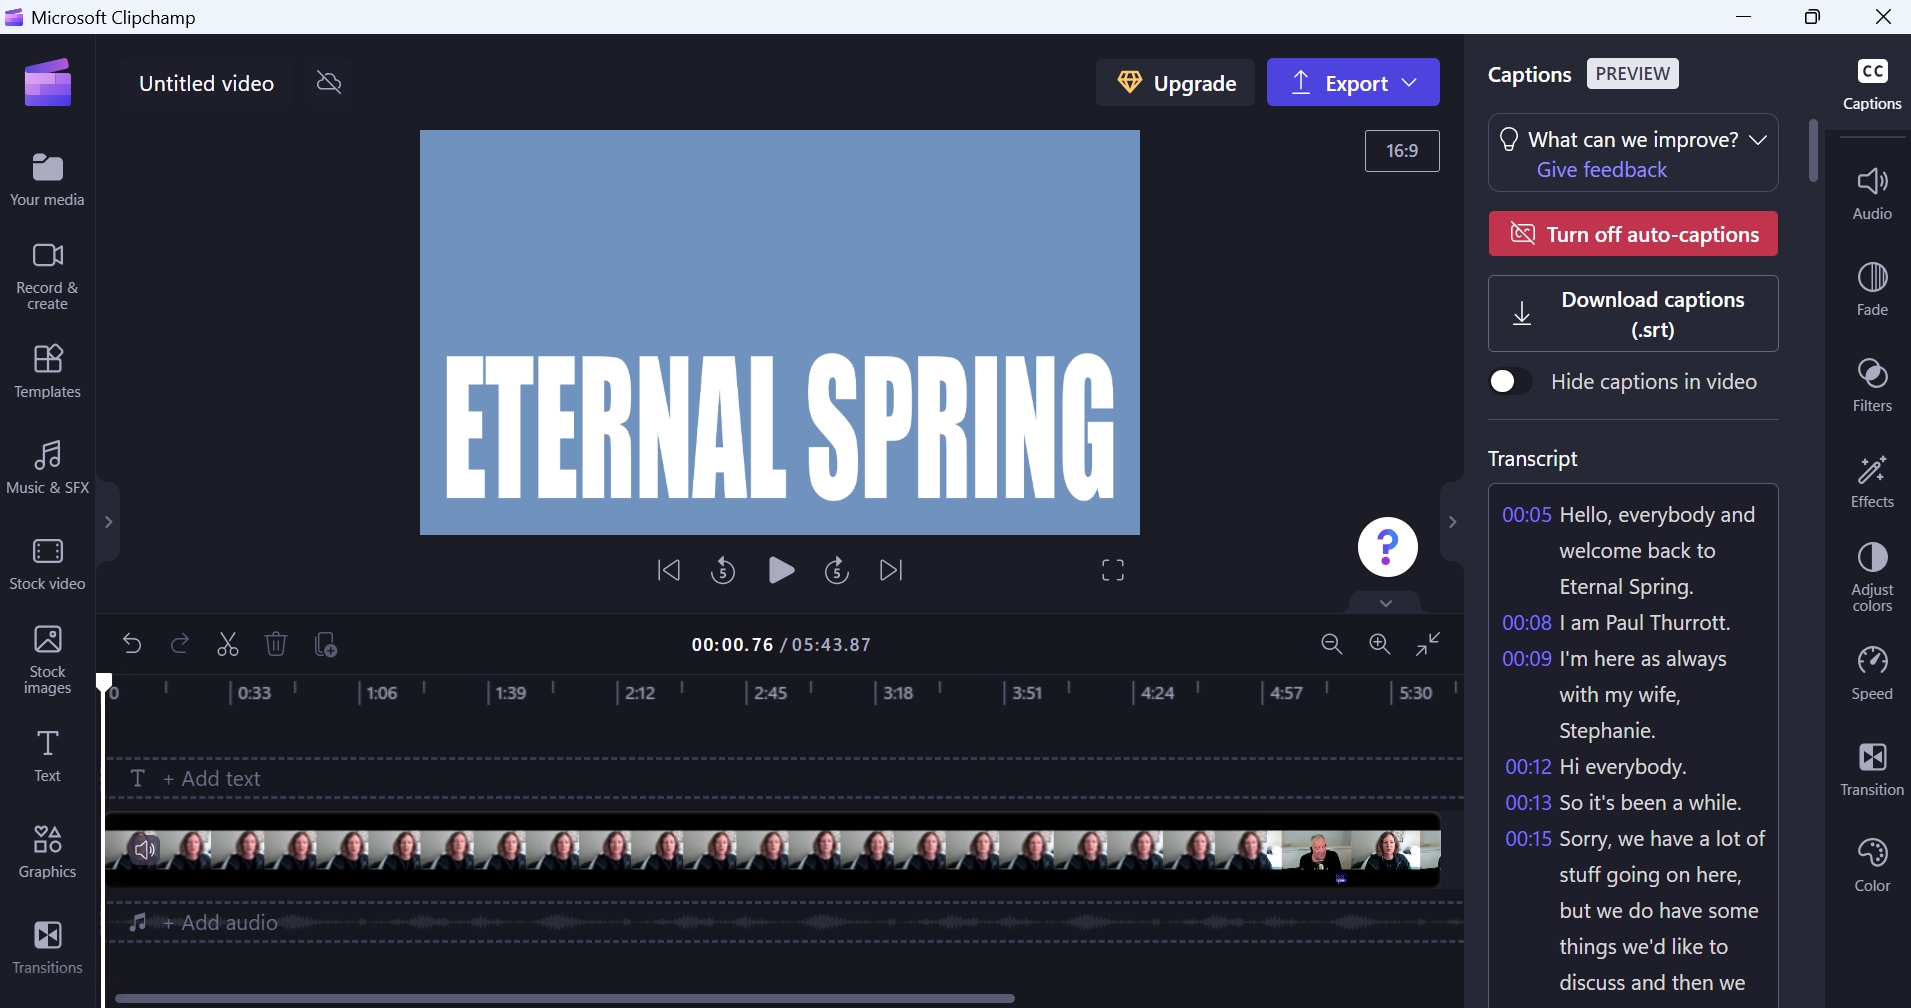The image size is (1911, 1008).
Task: Zoom in on the timeline
Action: tap(1380, 644)
